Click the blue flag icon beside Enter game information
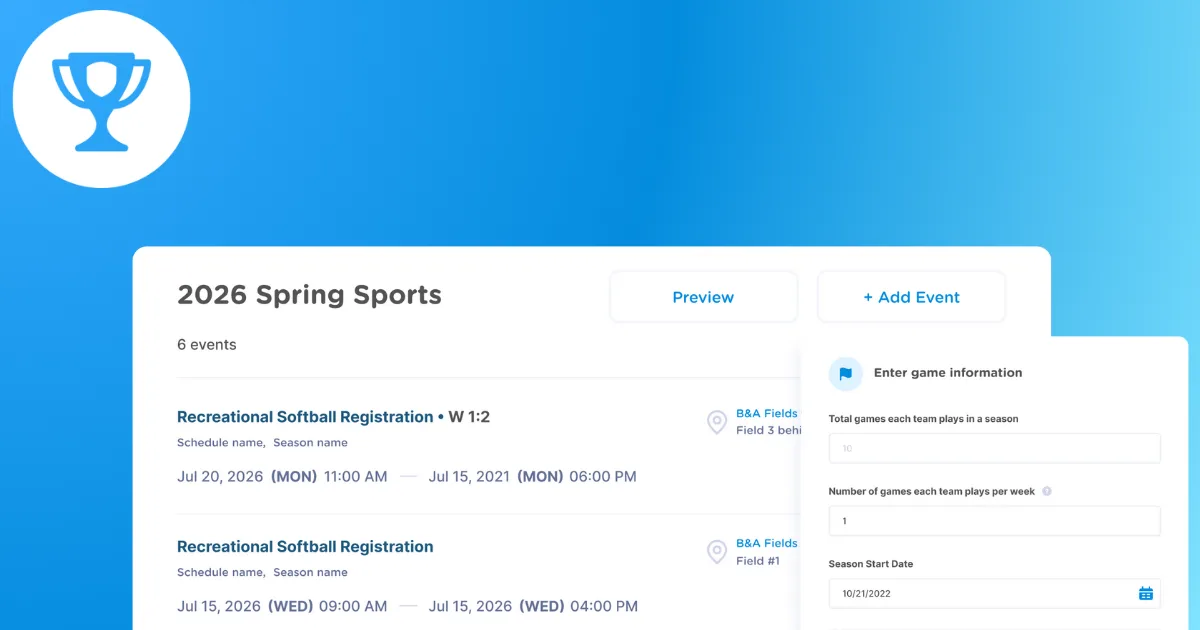 tap(845, 373)
